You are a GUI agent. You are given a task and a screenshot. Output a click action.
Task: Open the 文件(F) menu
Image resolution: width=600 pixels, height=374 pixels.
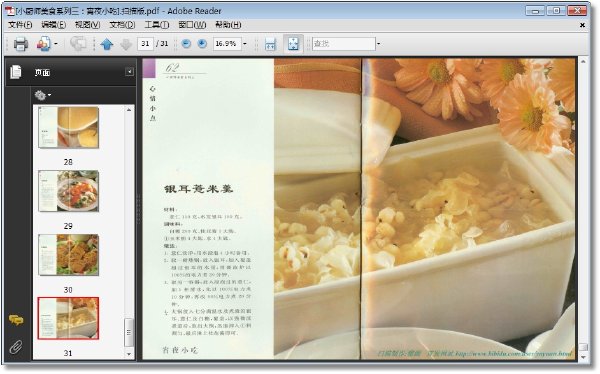[20, 25]
